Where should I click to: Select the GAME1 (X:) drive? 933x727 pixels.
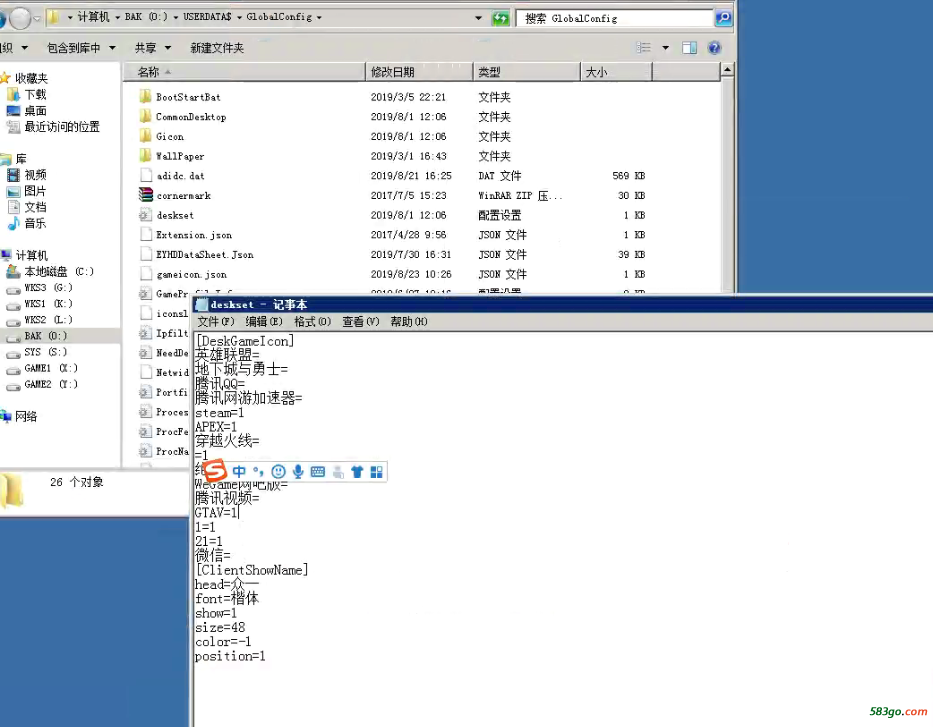point(51,368)
